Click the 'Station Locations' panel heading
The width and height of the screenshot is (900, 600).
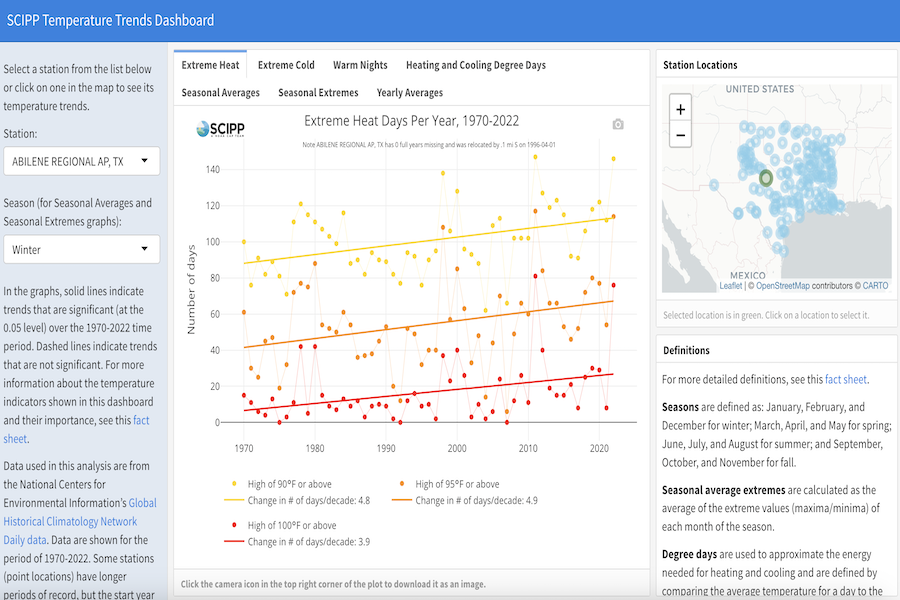pos(700,65)
